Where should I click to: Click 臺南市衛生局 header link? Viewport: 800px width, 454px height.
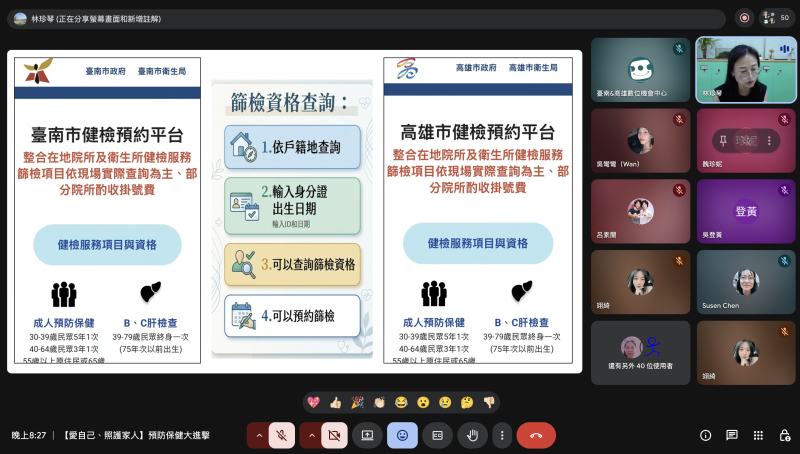point(162,71)
